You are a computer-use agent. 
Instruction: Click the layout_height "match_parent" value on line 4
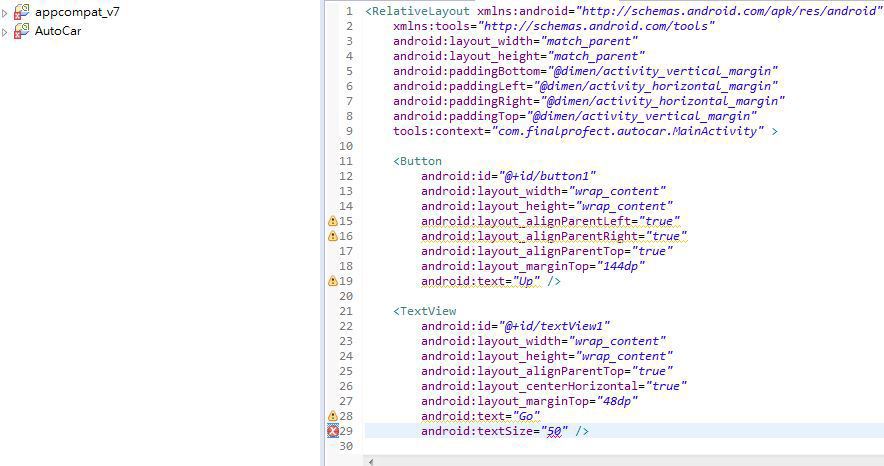[x=596, y=56]
